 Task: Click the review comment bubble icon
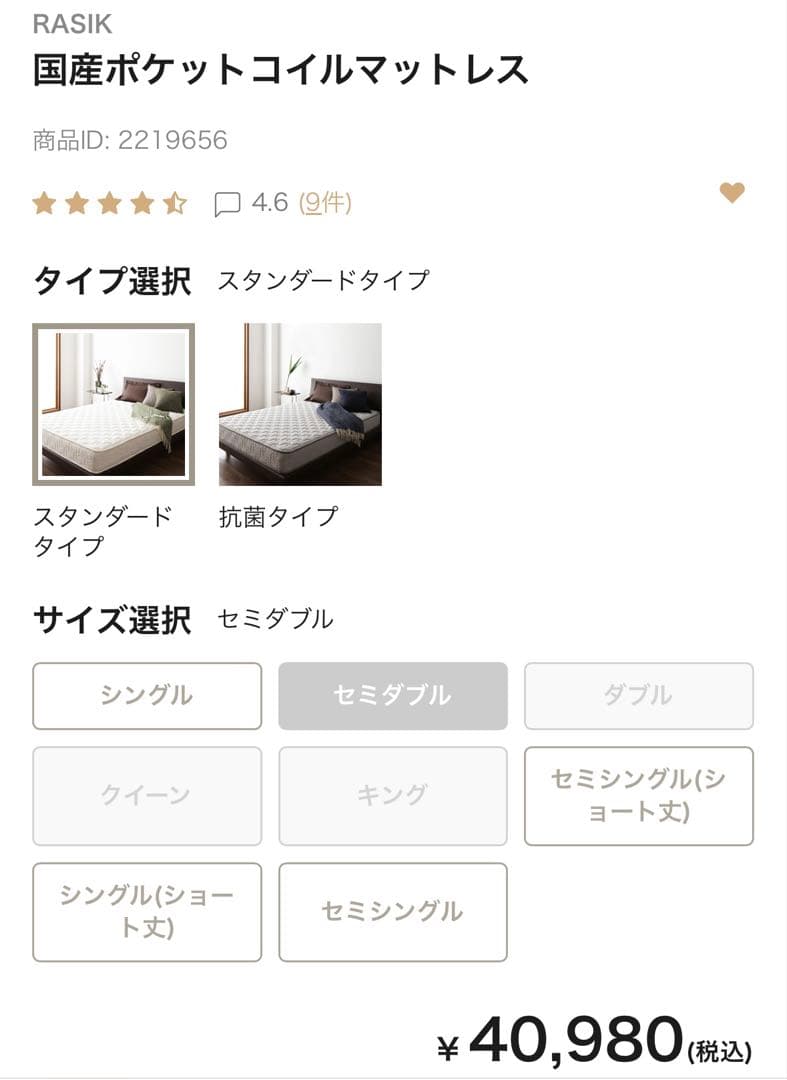tap(228, 204)
